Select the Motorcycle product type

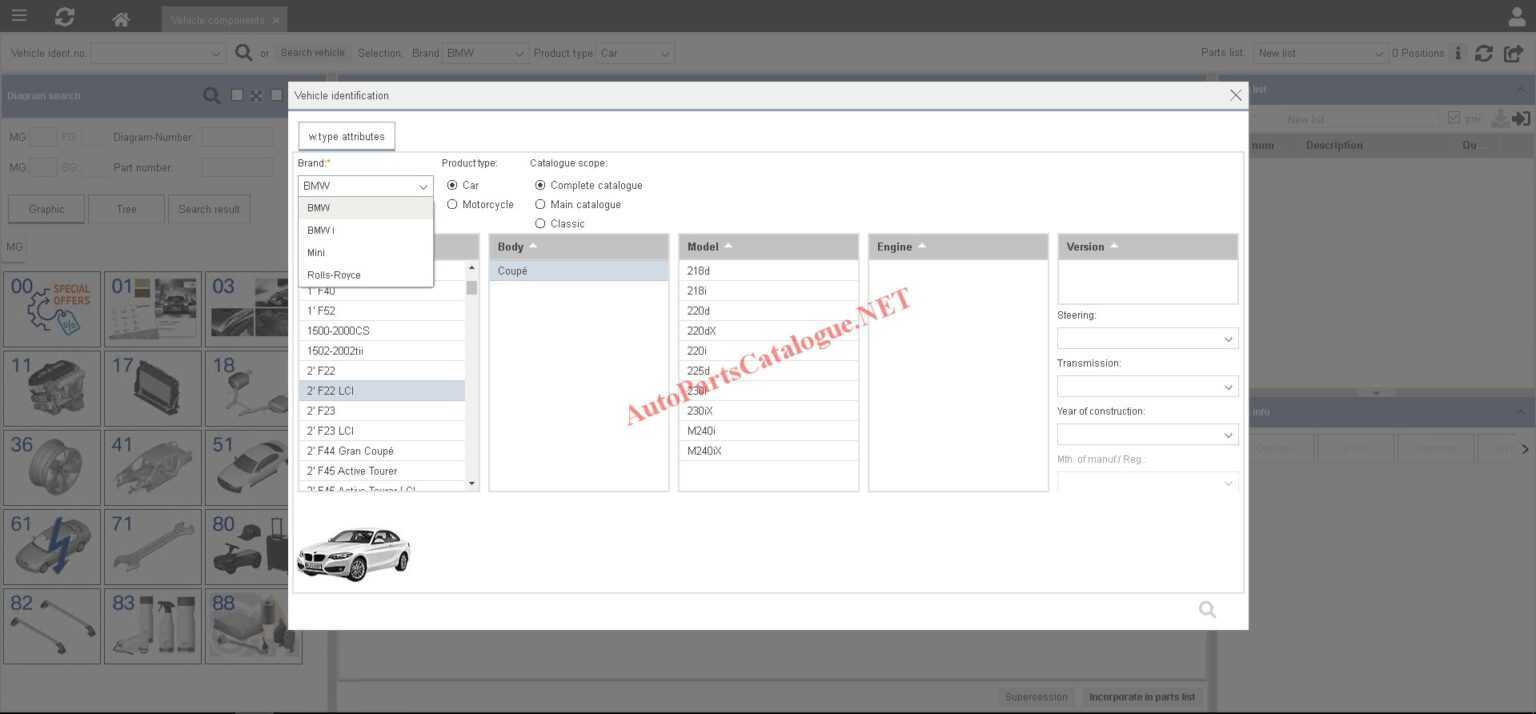coord(453,205)
